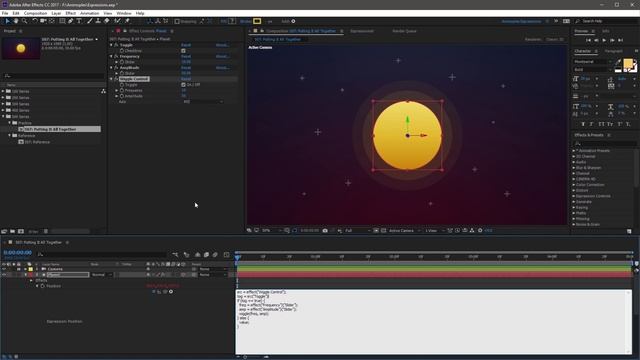Toggle the Wiggle Control Toggle checkbox
This screenshot has height=360, width=640.
tap(183, 85)
